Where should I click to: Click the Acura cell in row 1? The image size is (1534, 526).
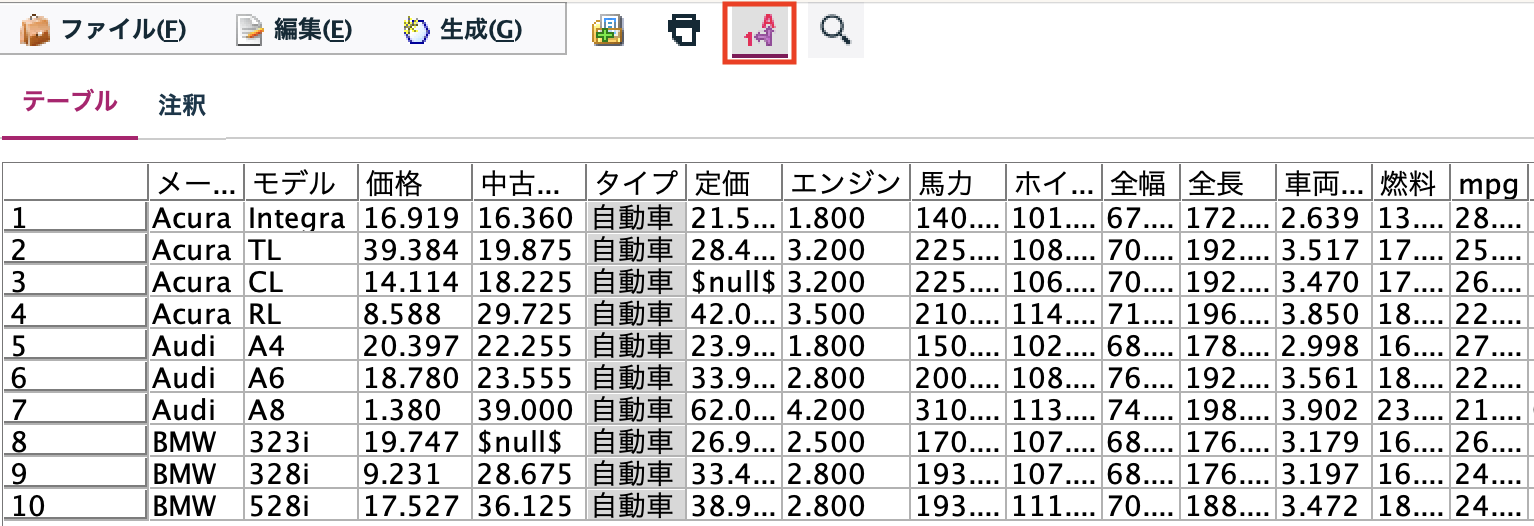pos(197,217)
